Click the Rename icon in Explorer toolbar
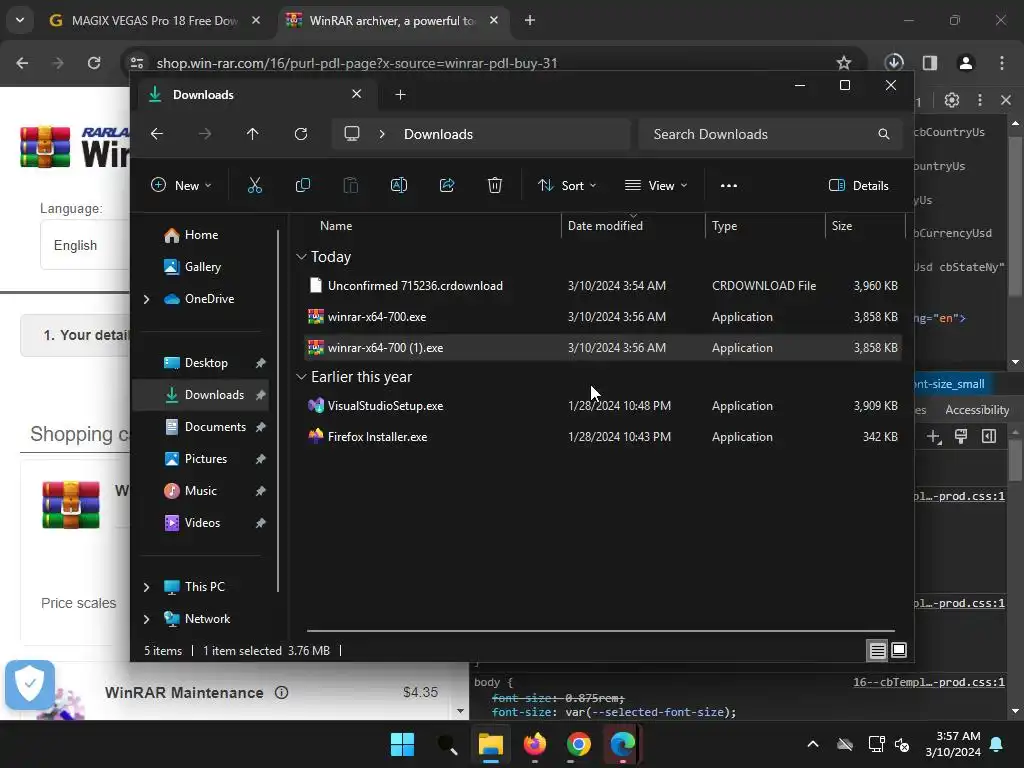The height and width of the screenshot is (768, 1024). click(398, 185)
